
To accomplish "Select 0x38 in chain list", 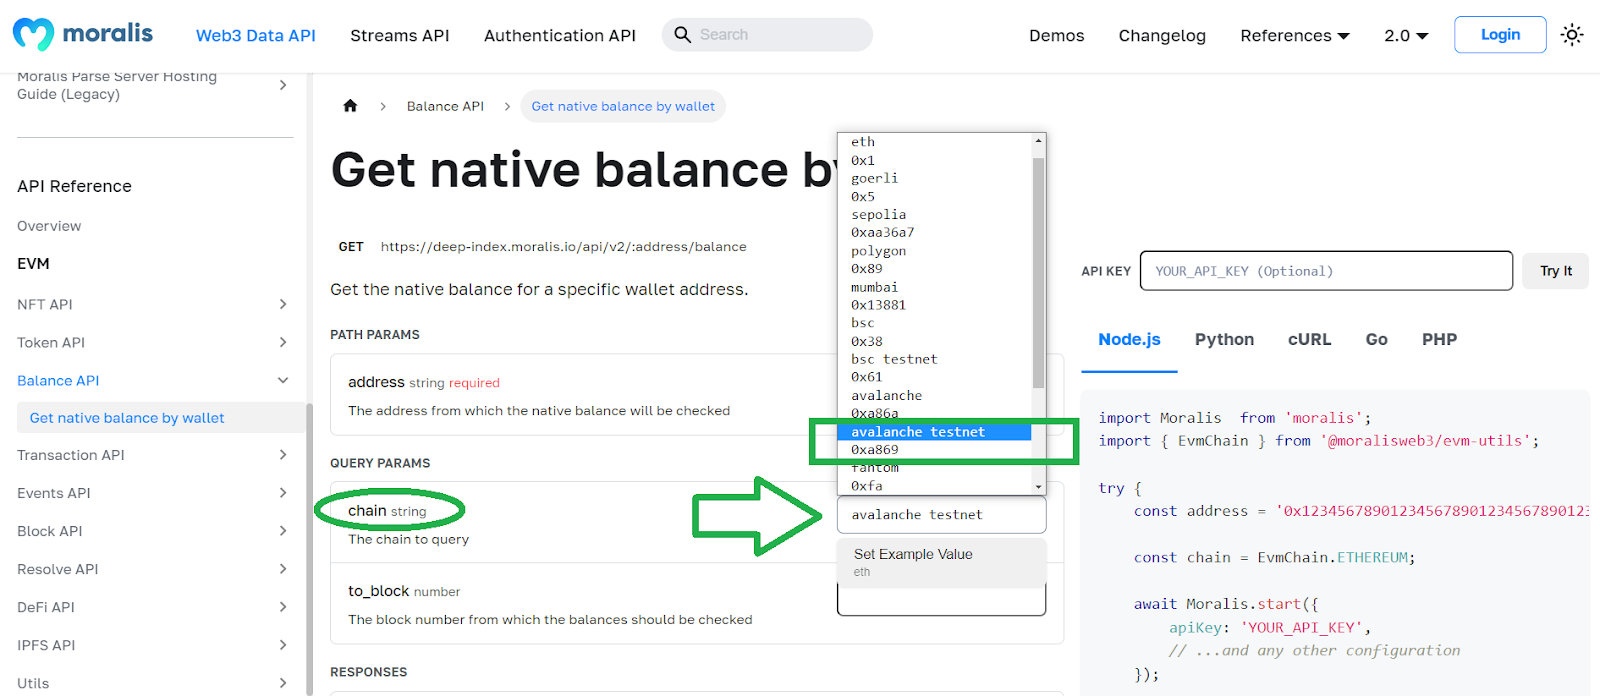I will click(x=867, y=341).
